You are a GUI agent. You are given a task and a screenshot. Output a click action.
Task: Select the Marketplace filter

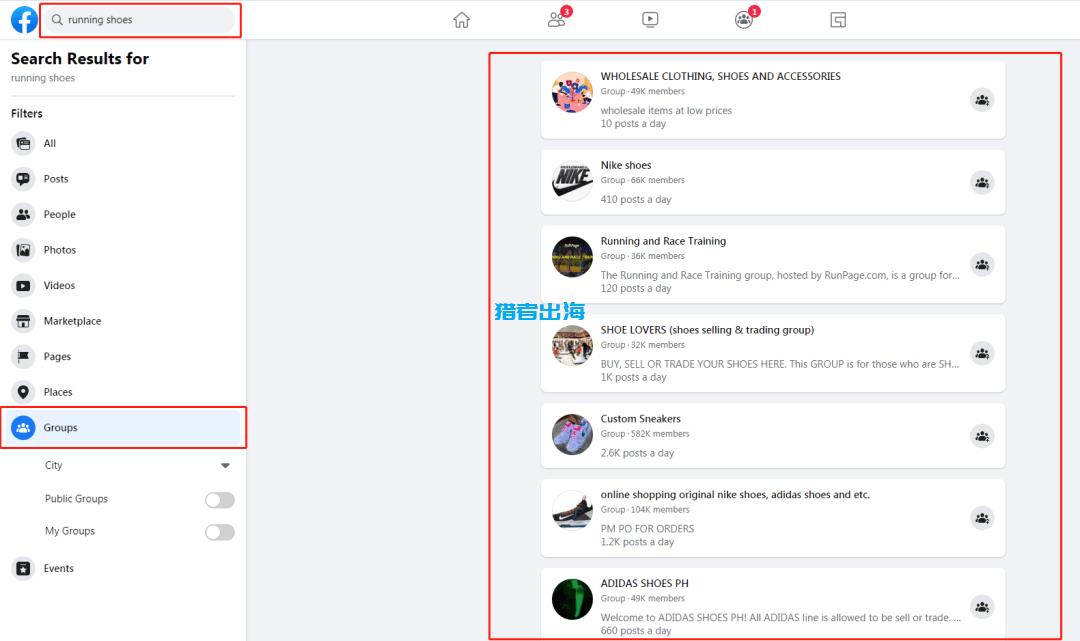tap(123, 321)
